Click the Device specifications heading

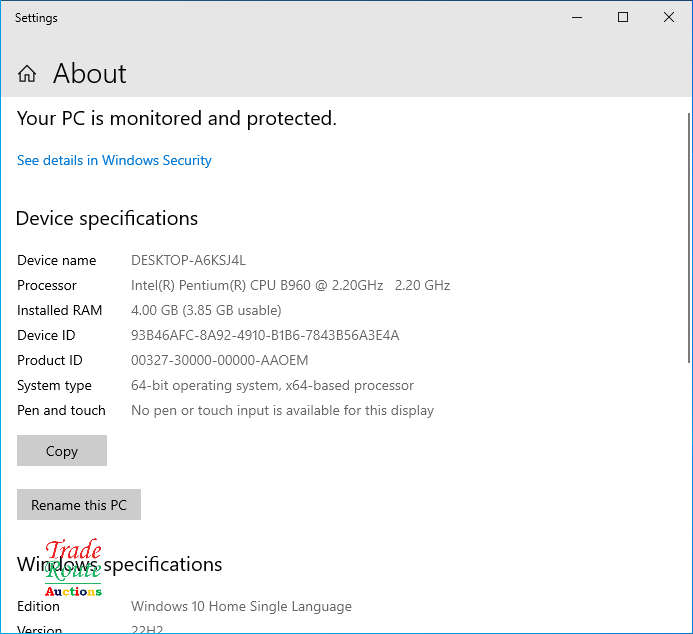pos(107,219)
